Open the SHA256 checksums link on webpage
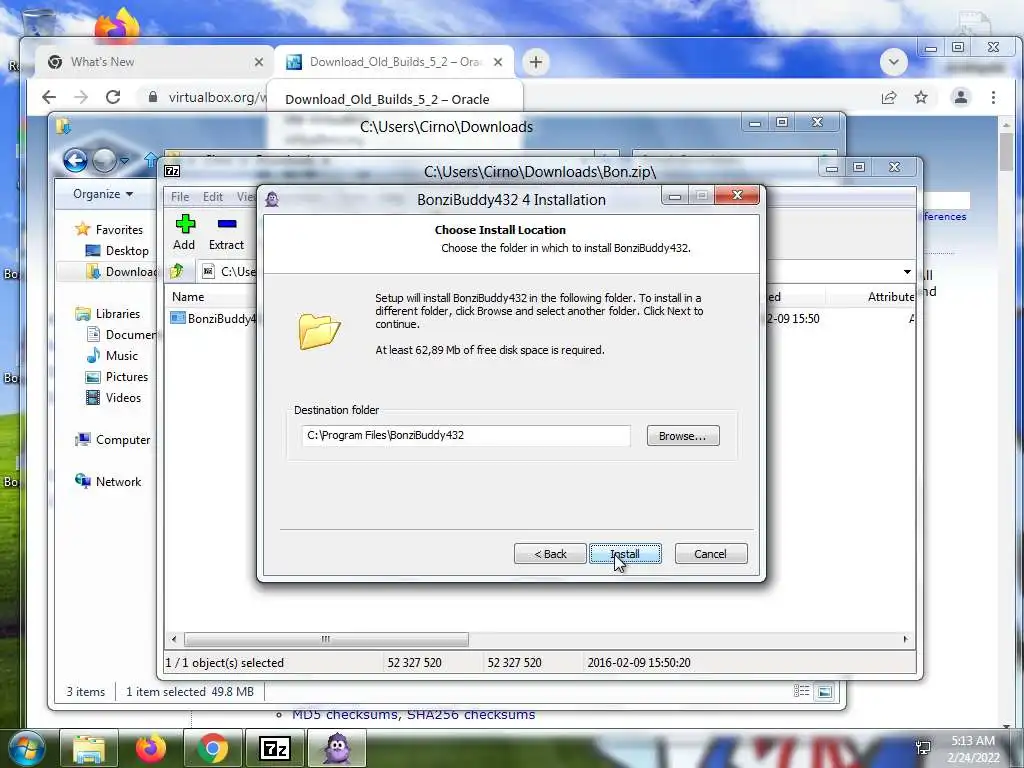 pos(470,715)
